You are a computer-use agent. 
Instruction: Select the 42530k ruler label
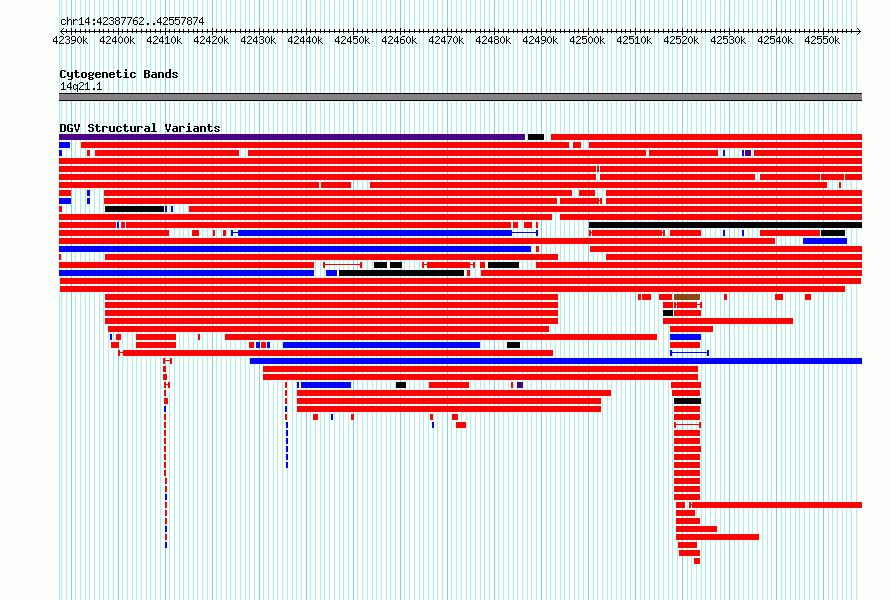[x=728, y=40]
